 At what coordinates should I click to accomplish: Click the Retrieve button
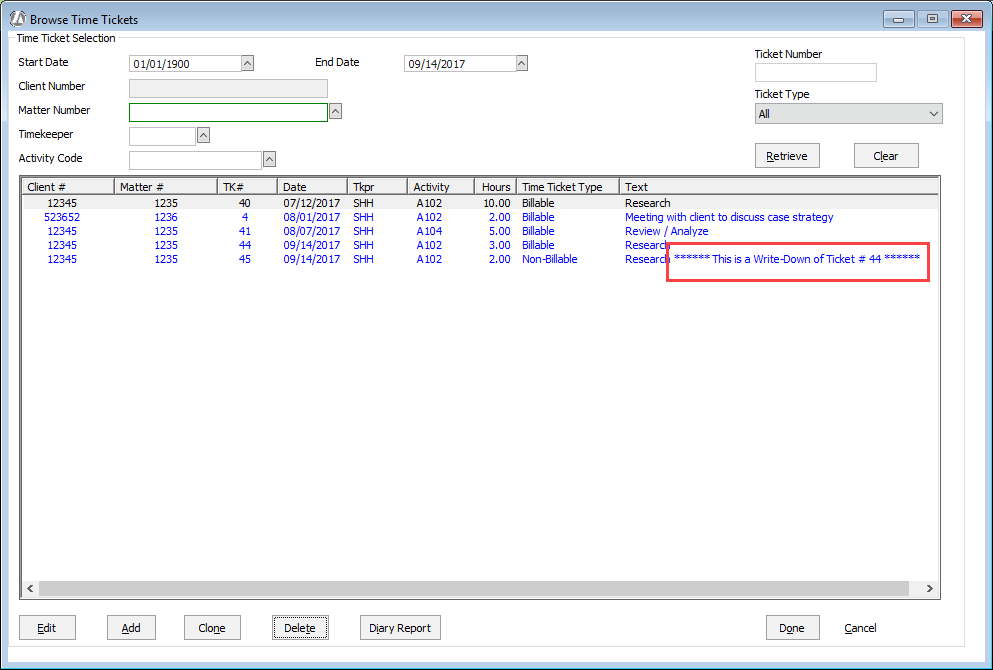tap(787, 156)
